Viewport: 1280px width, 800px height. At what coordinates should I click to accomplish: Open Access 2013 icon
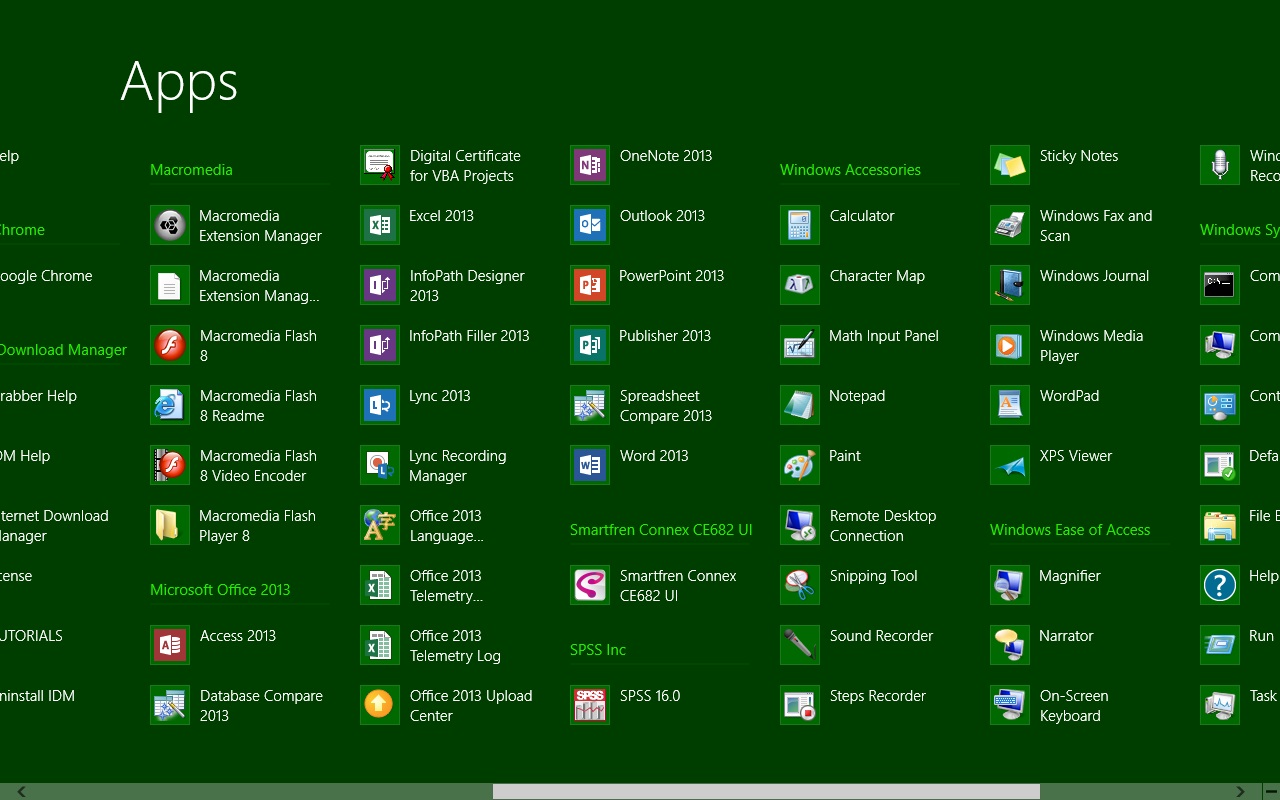[x=170, y=645]
